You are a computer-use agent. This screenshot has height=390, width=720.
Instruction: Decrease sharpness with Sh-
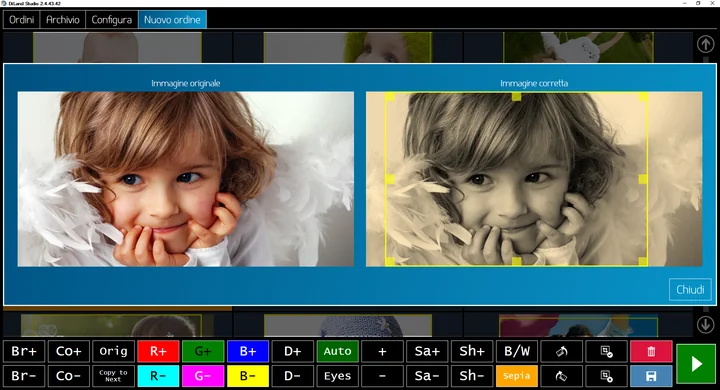tap(472, 376)
